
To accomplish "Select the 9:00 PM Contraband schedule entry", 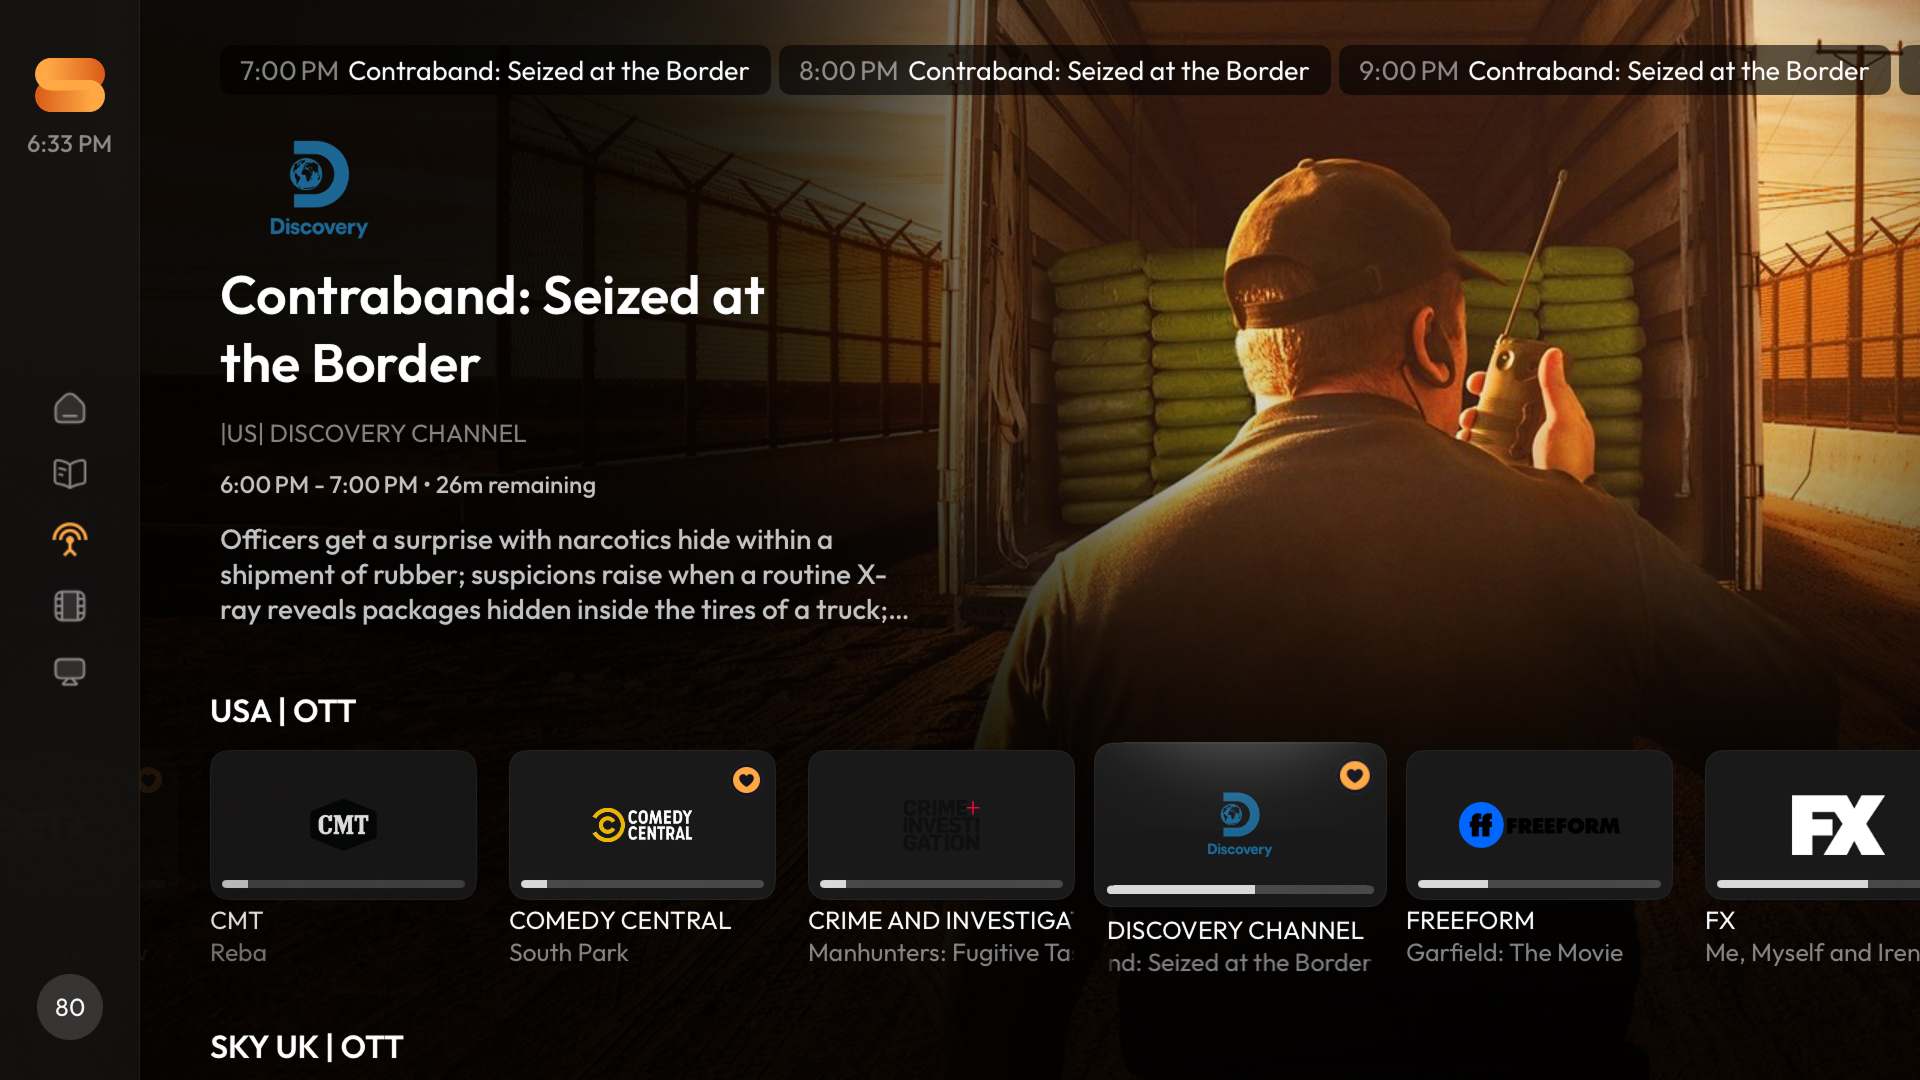I will (1614, 71).
